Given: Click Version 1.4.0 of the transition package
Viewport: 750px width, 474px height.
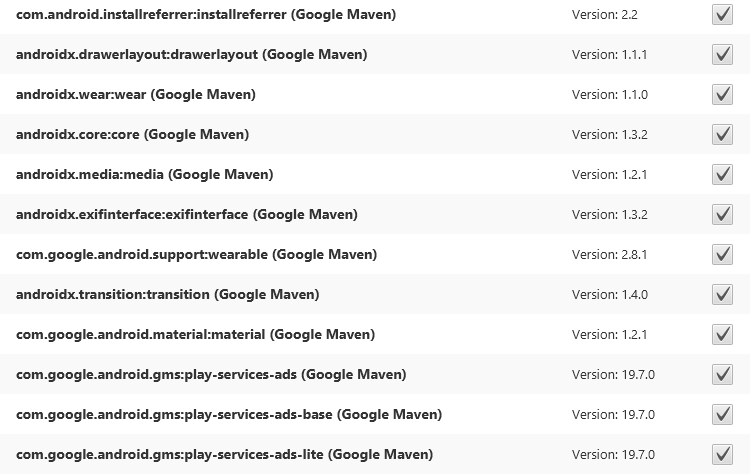Looking at the screenshot, I should click(610, 294).
